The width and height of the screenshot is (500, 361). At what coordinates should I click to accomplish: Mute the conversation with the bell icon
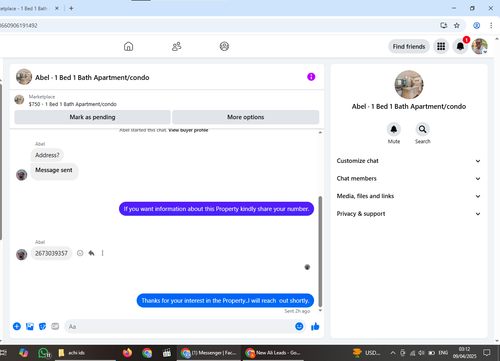click(394, 129)
